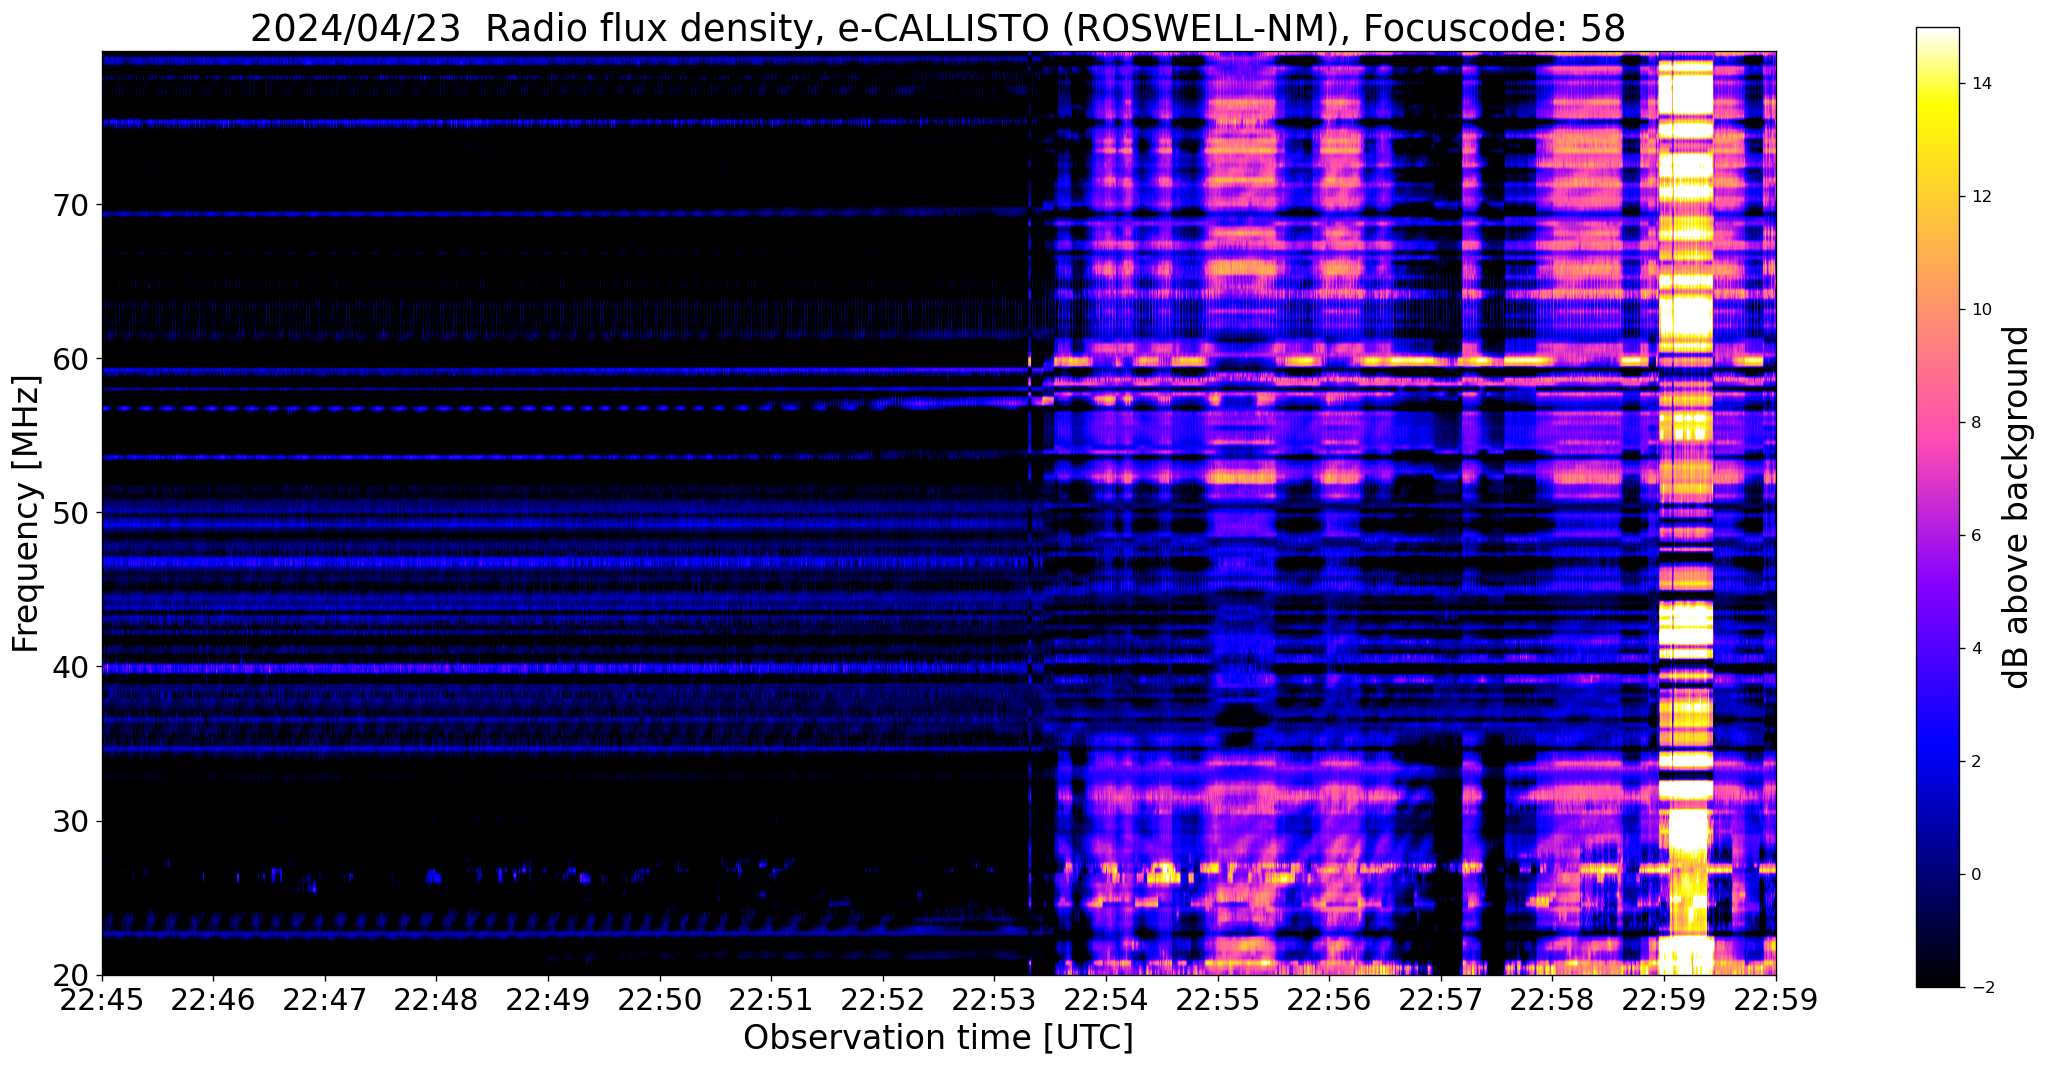Click the bright white burst after 22:59
The height and width of the screenshot is (1067, 2047).
(1685, 513)
